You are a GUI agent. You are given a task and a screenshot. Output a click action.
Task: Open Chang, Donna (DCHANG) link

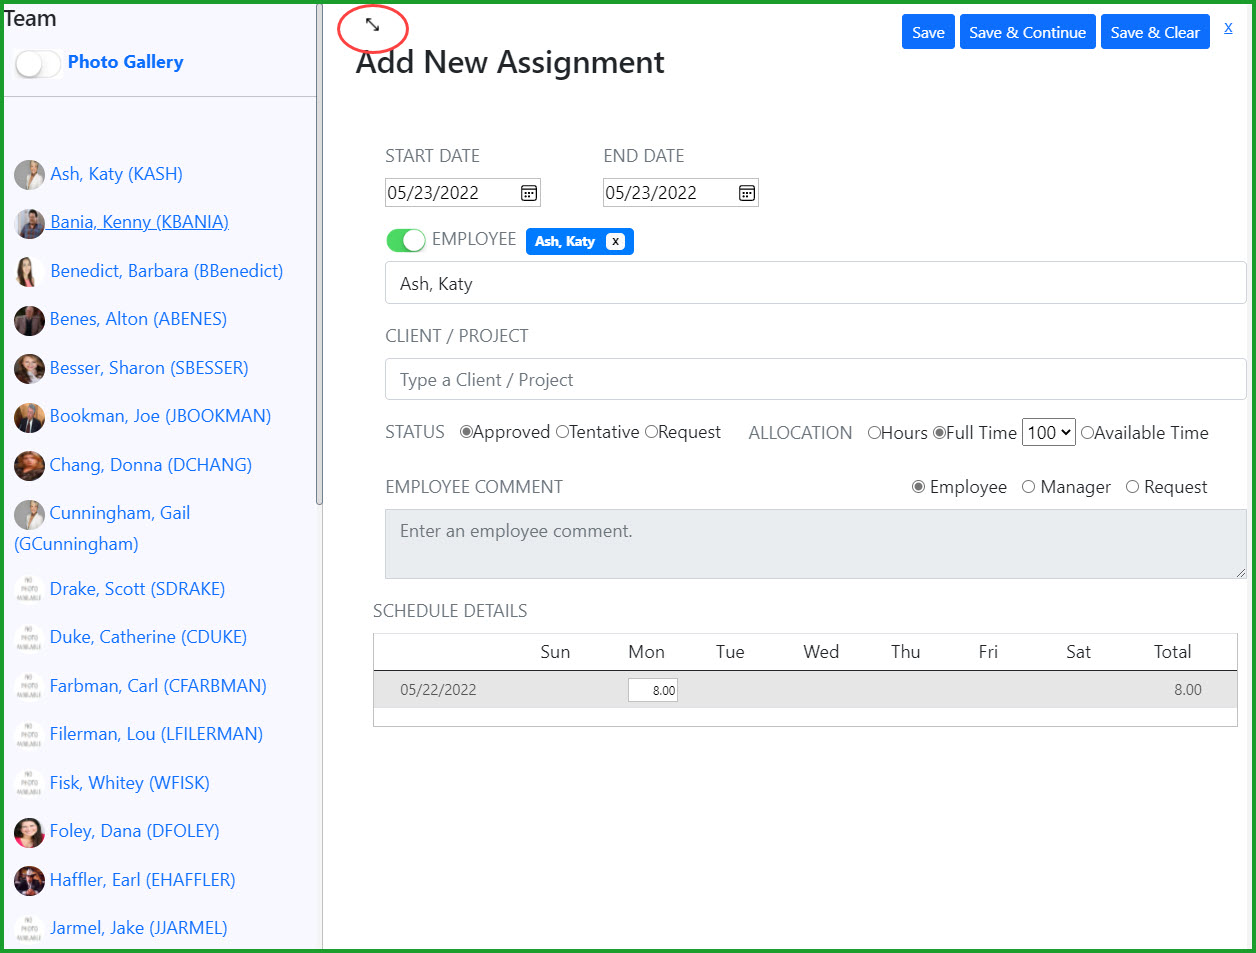[151, 465]
